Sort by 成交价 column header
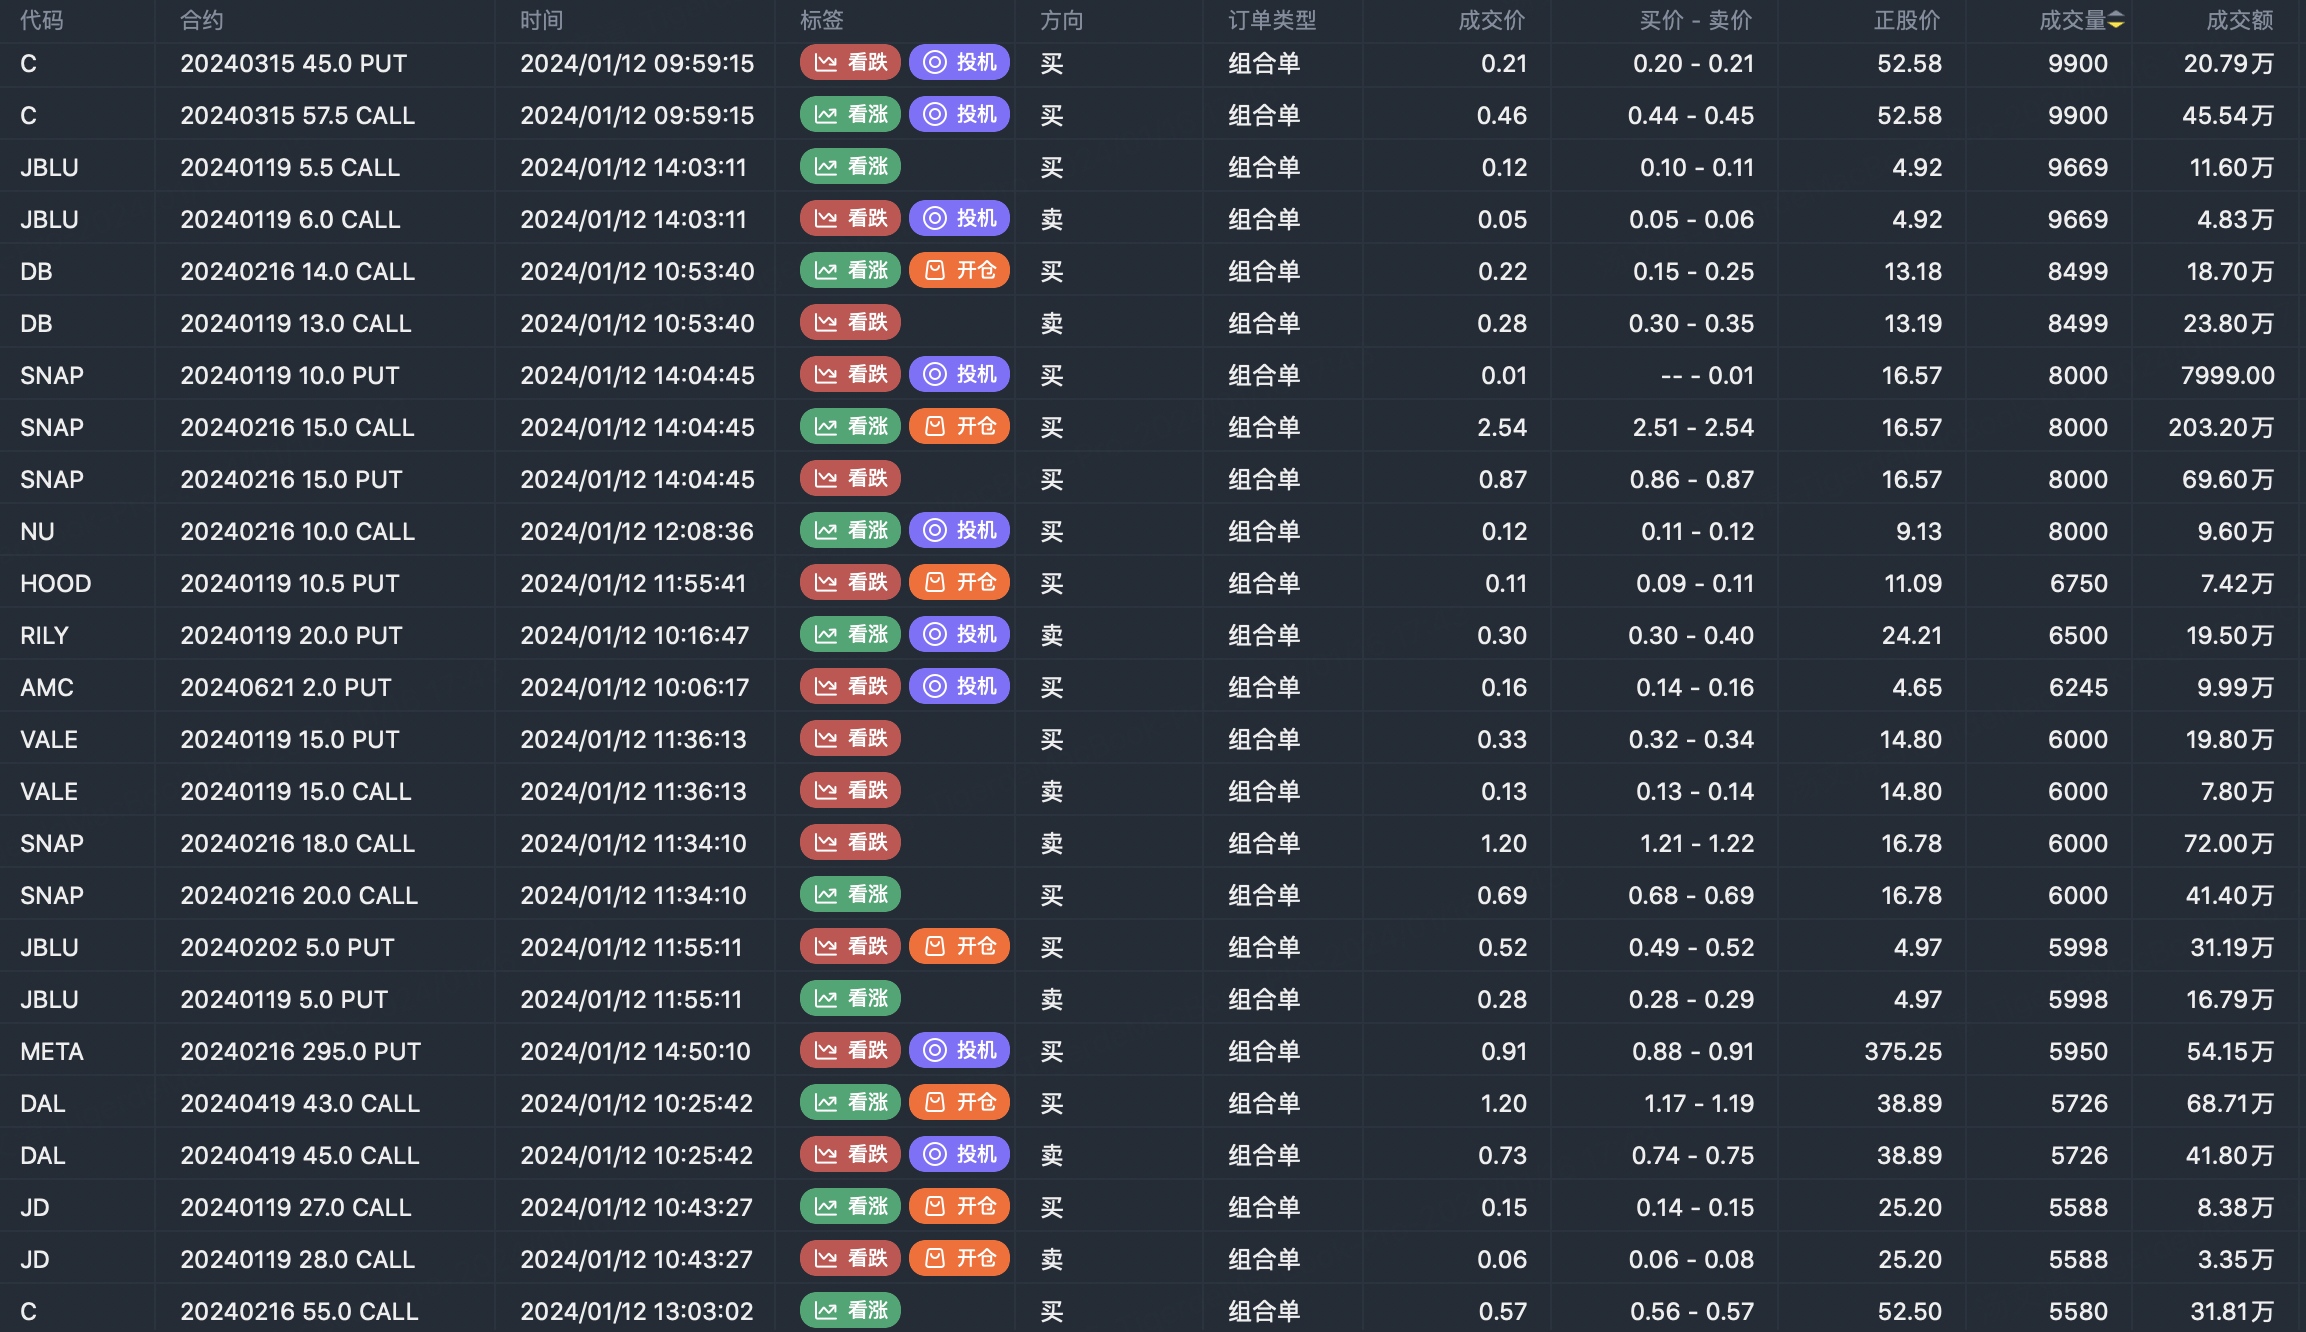 (1491, 21)
